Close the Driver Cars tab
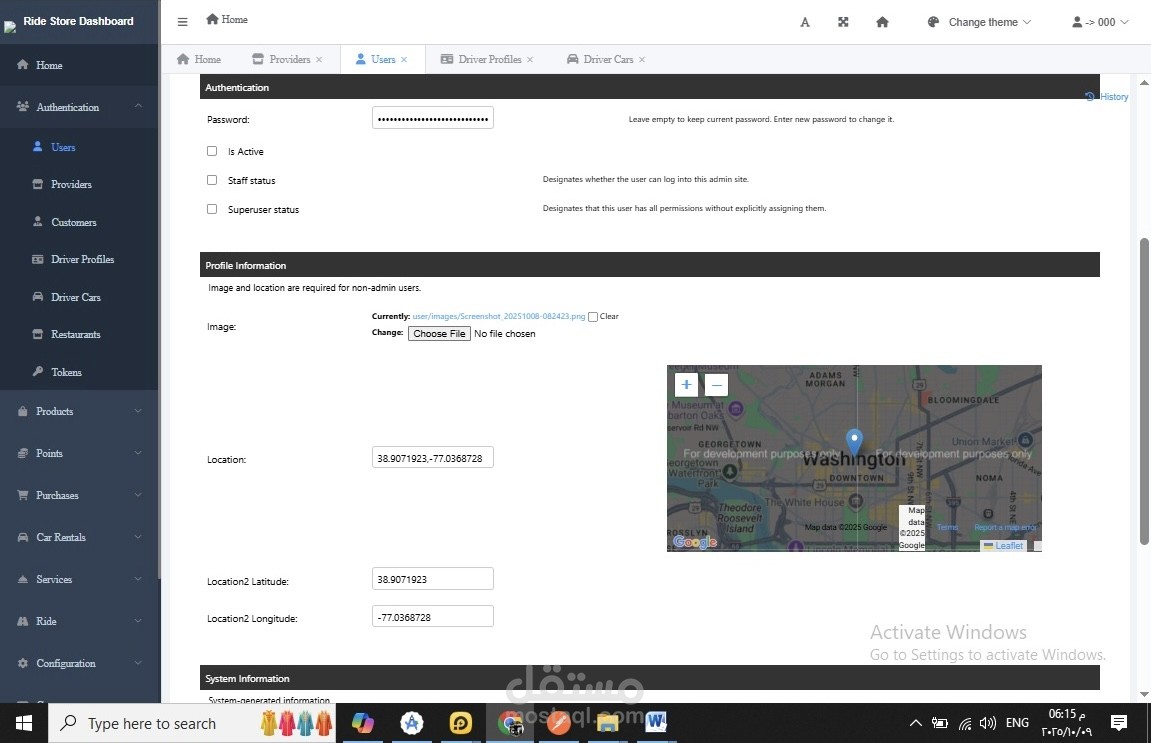1151x743 pixels. (x=642, y=59)
